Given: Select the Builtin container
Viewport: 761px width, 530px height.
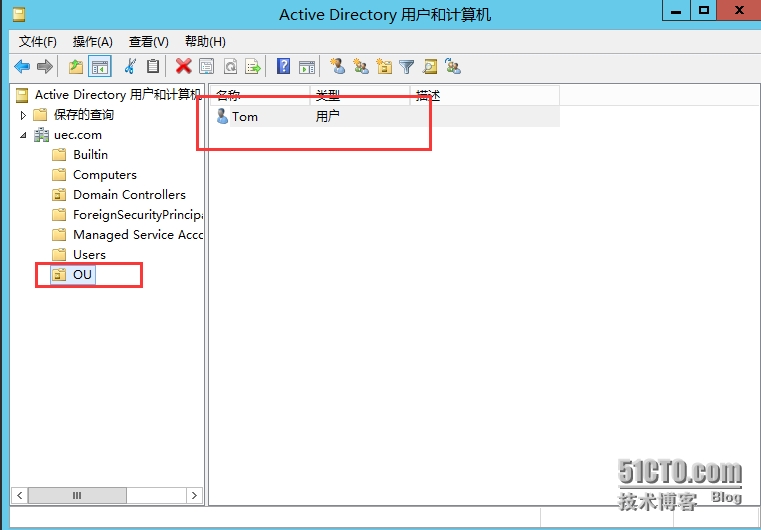Looking at the screenshot, I should point(80,155).
